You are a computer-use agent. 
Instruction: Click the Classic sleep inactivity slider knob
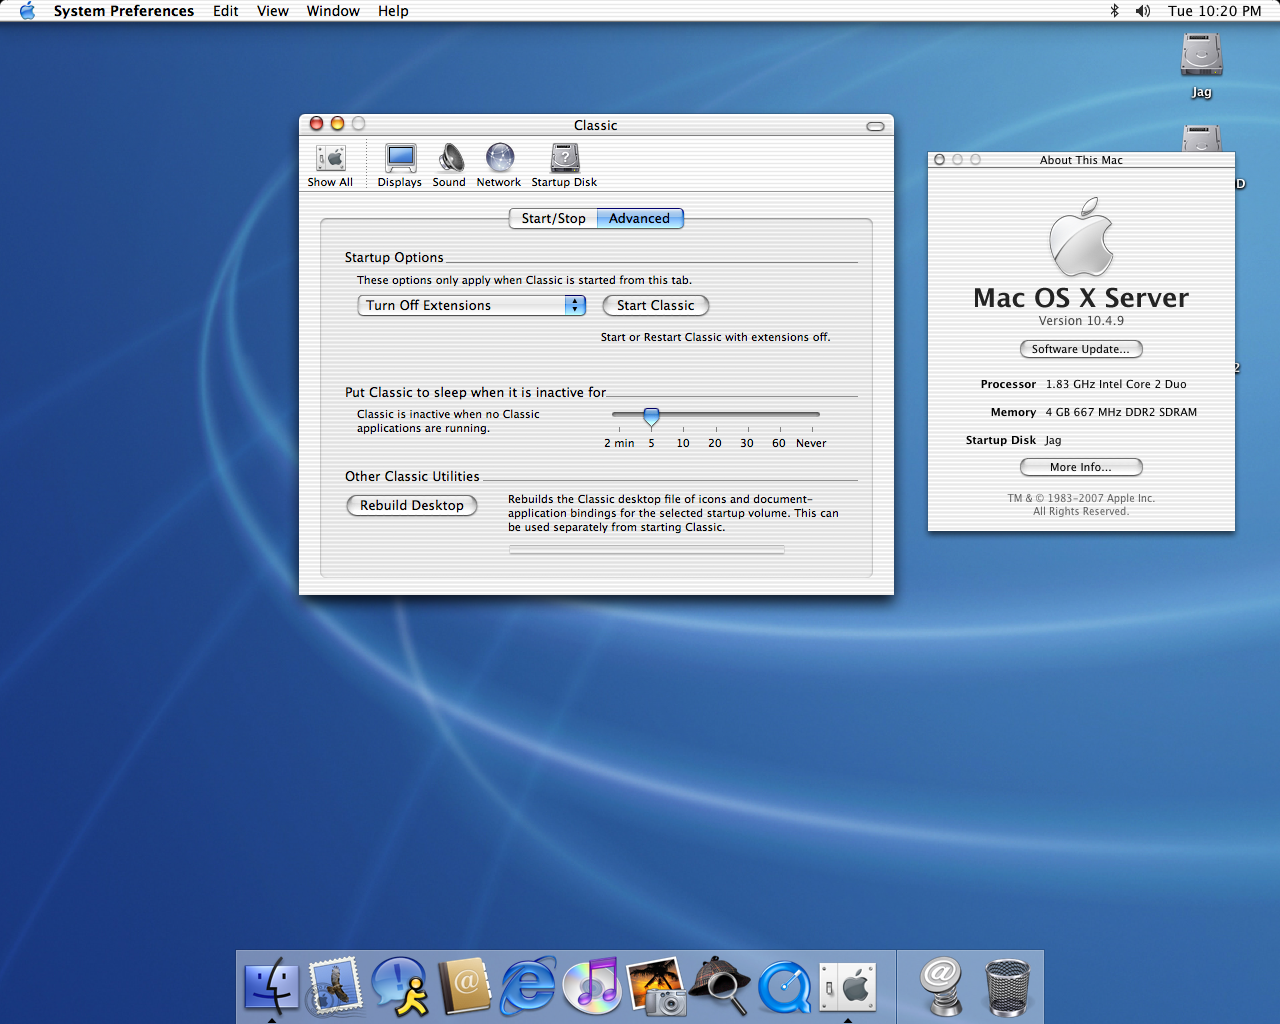click(651, 417)
